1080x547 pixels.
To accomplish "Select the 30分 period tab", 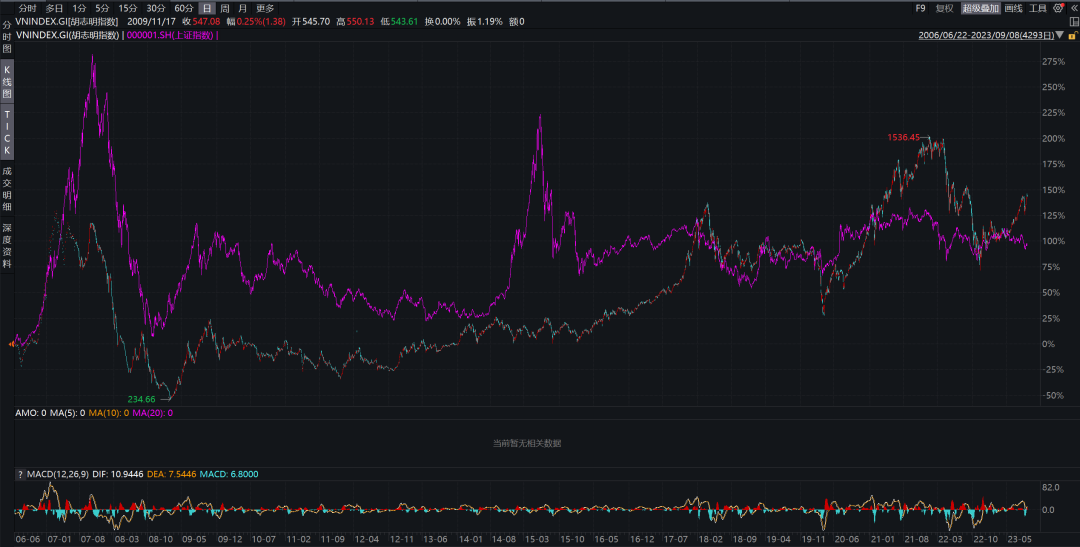I will pyautogui.click(x=156, y=8).
